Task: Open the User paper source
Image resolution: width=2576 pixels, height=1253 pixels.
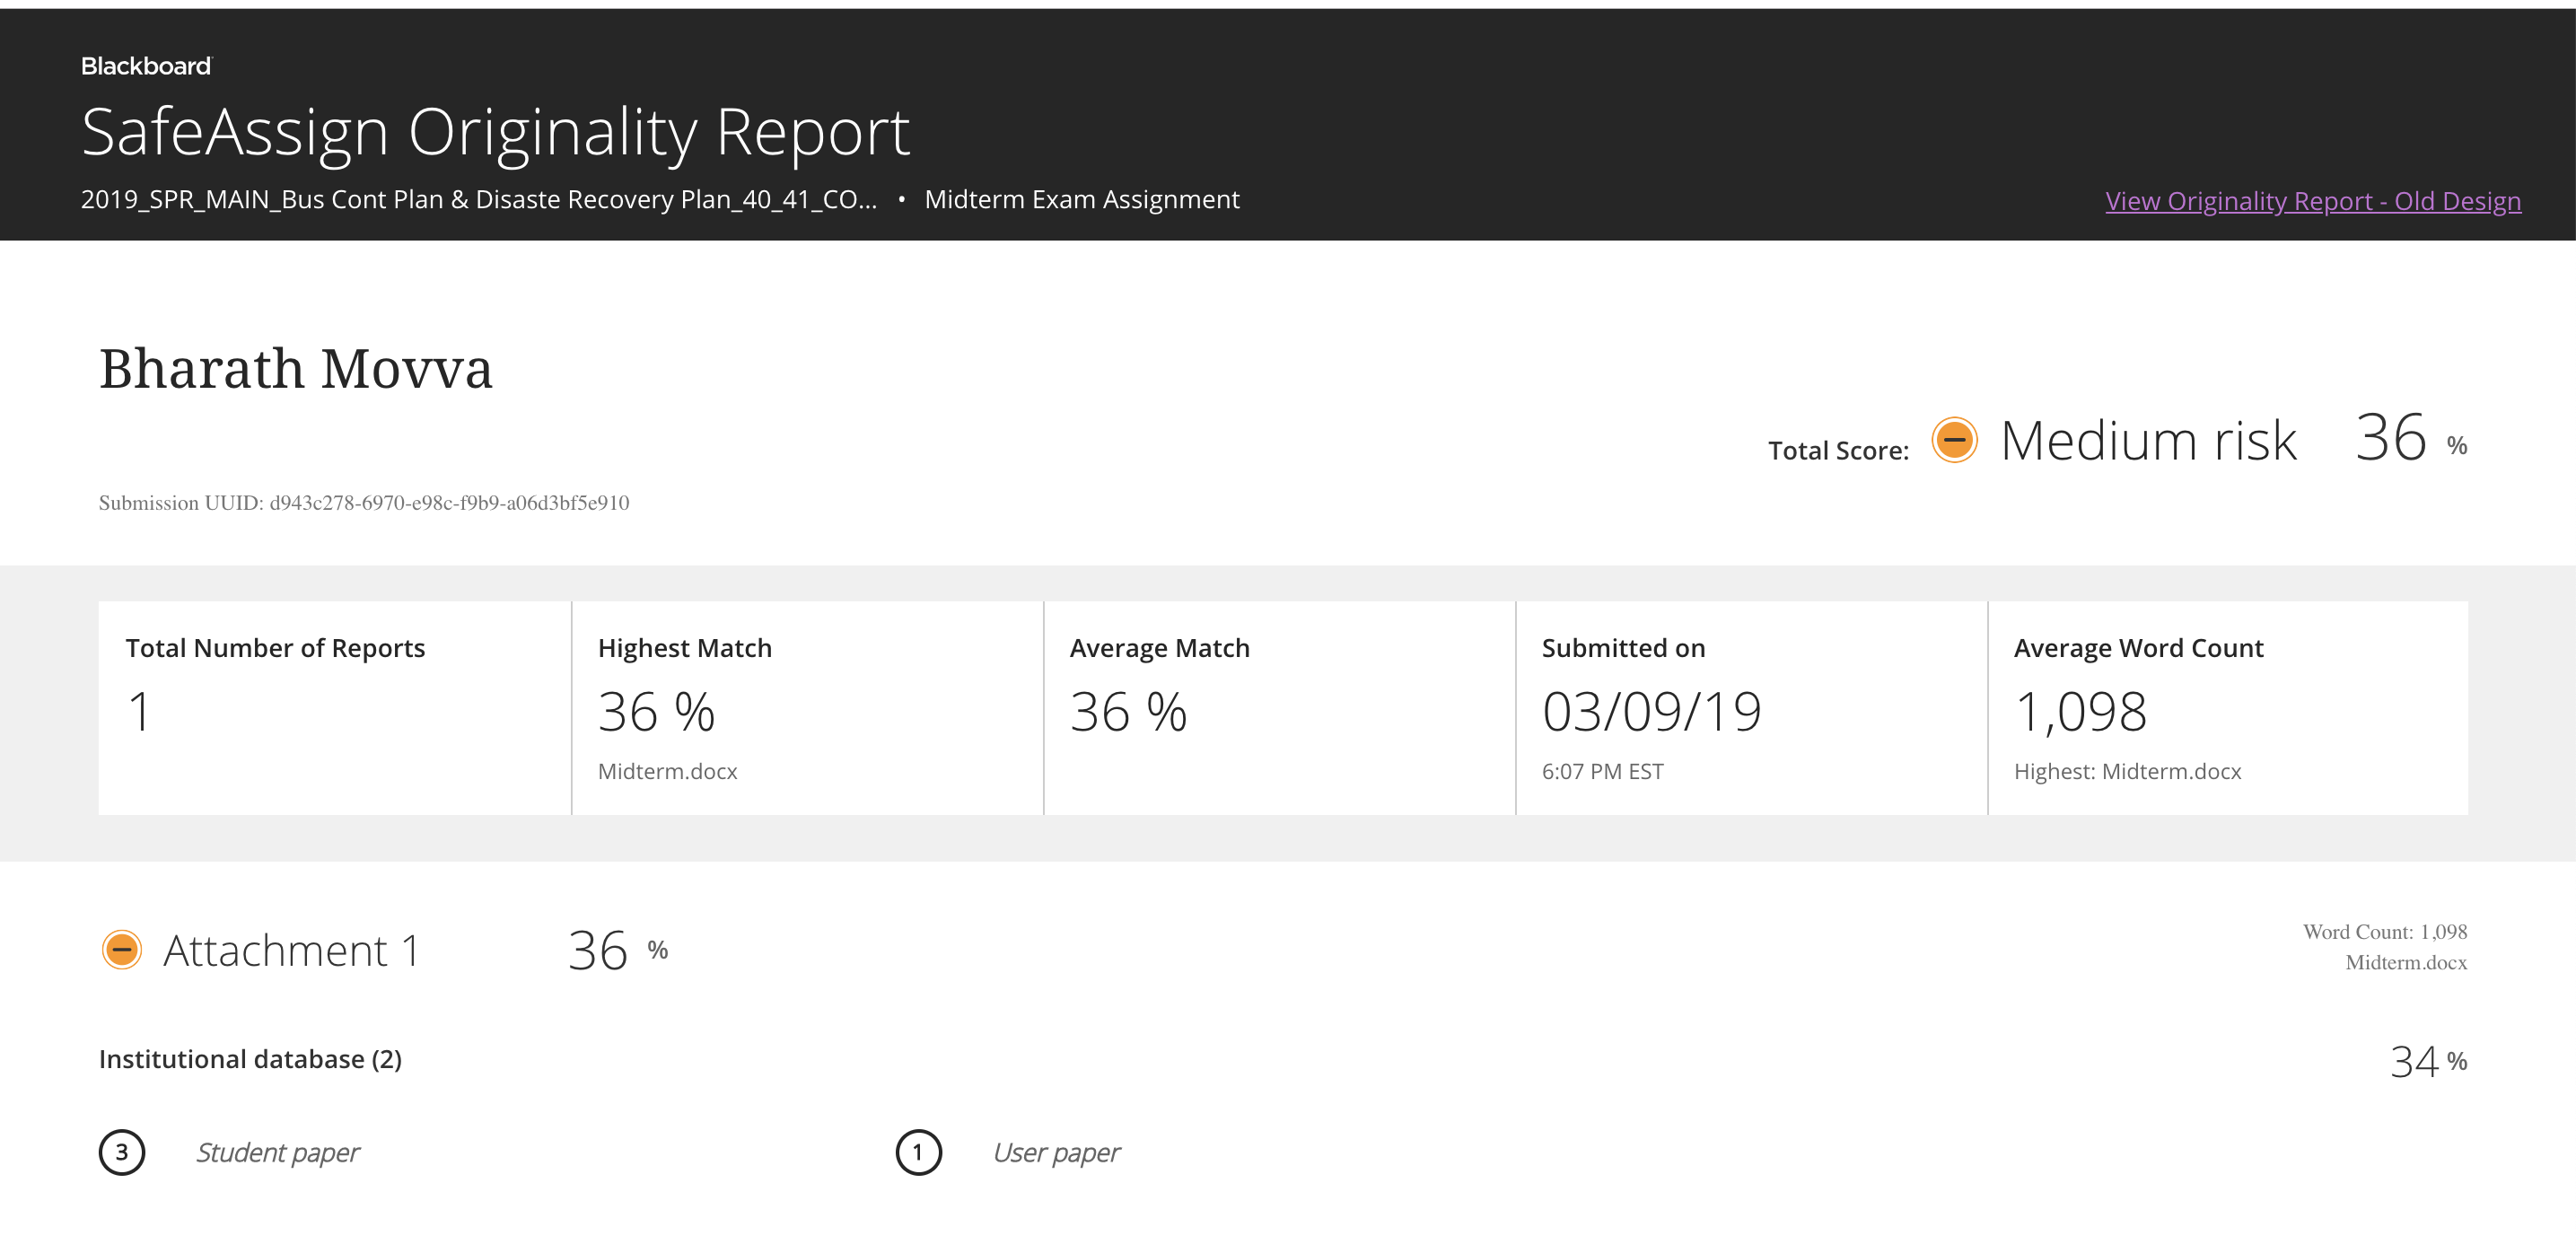Action: pos(1056,1153)
